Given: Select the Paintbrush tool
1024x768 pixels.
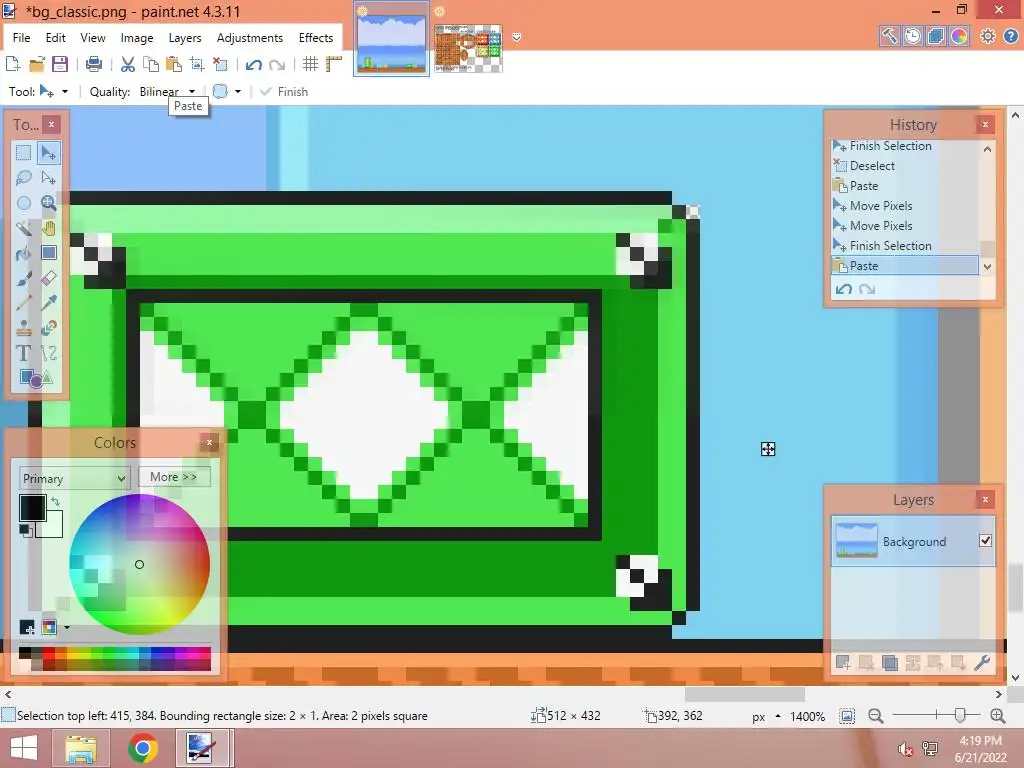Looking at the screenshot, I should click(x=24, y=278).
